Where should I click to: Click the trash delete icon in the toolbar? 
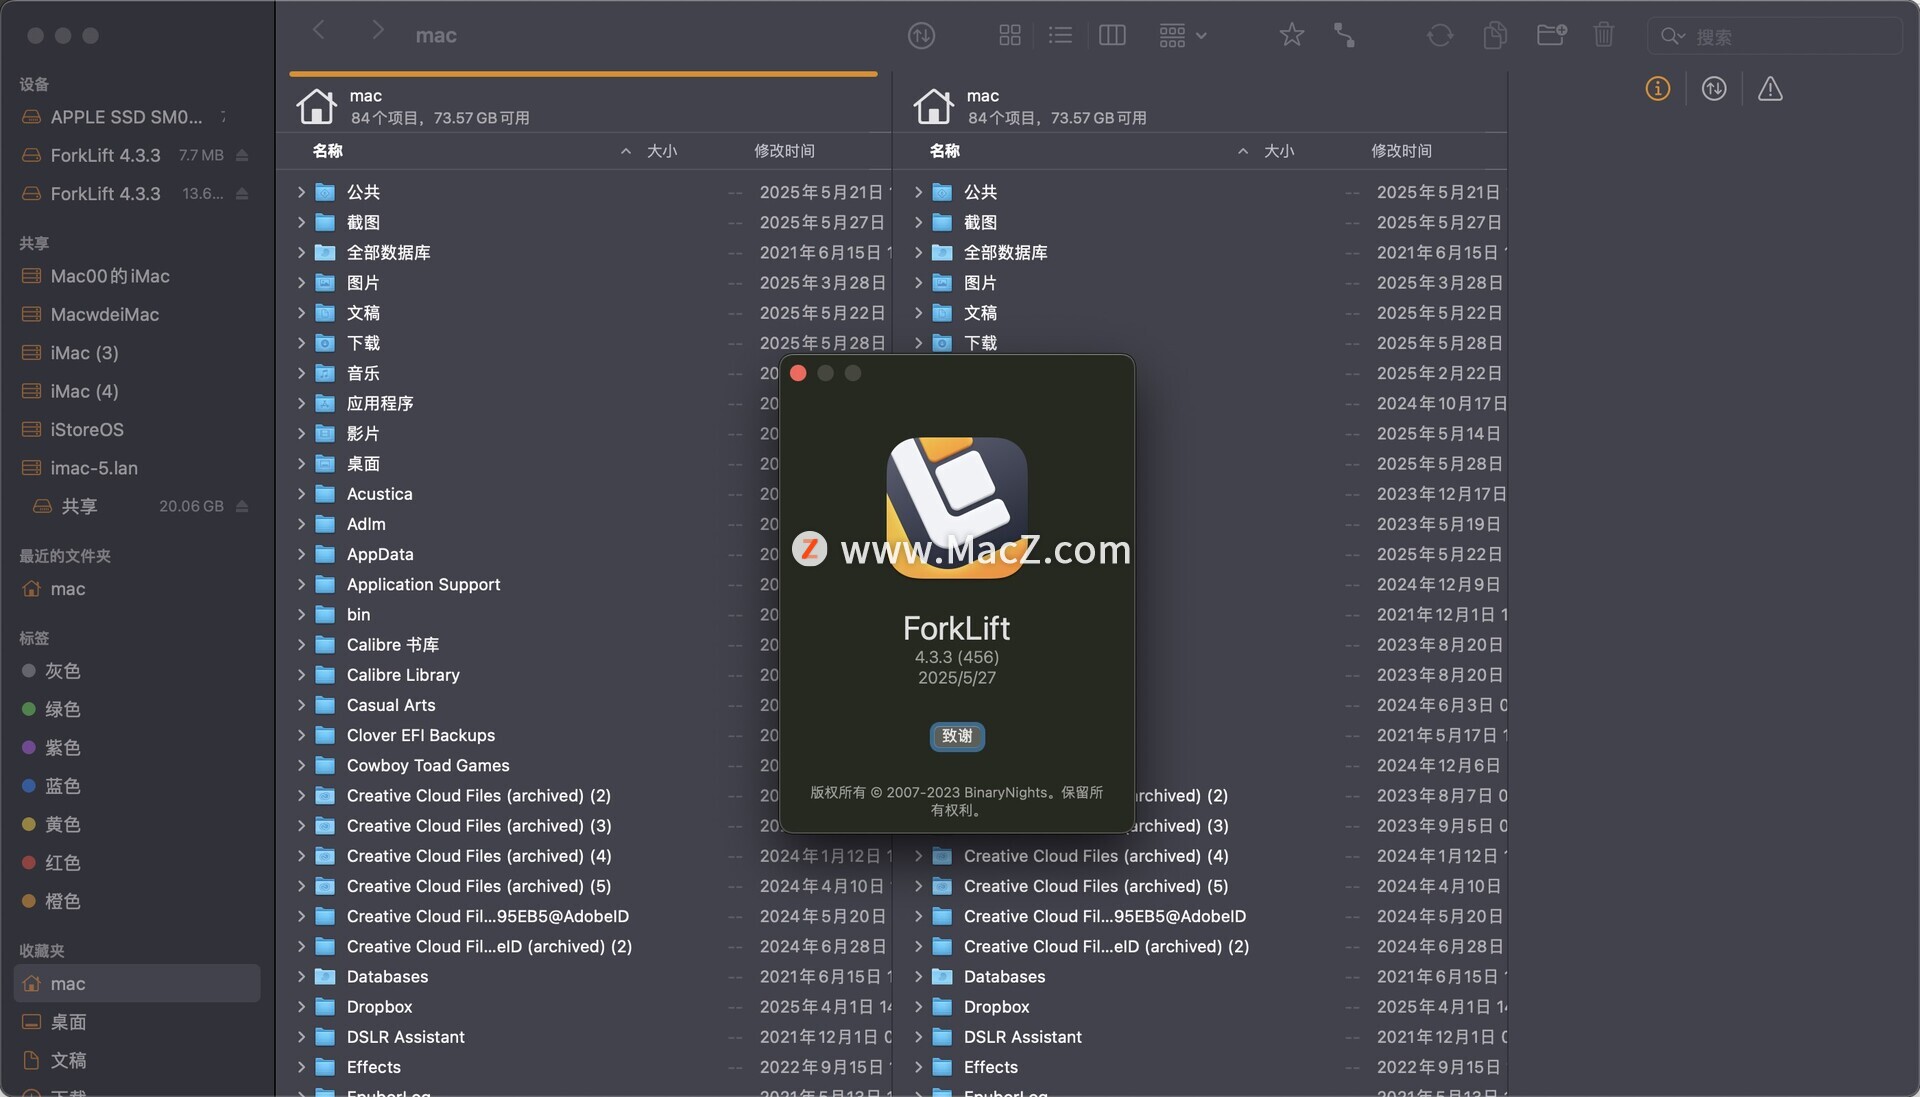1604,36
